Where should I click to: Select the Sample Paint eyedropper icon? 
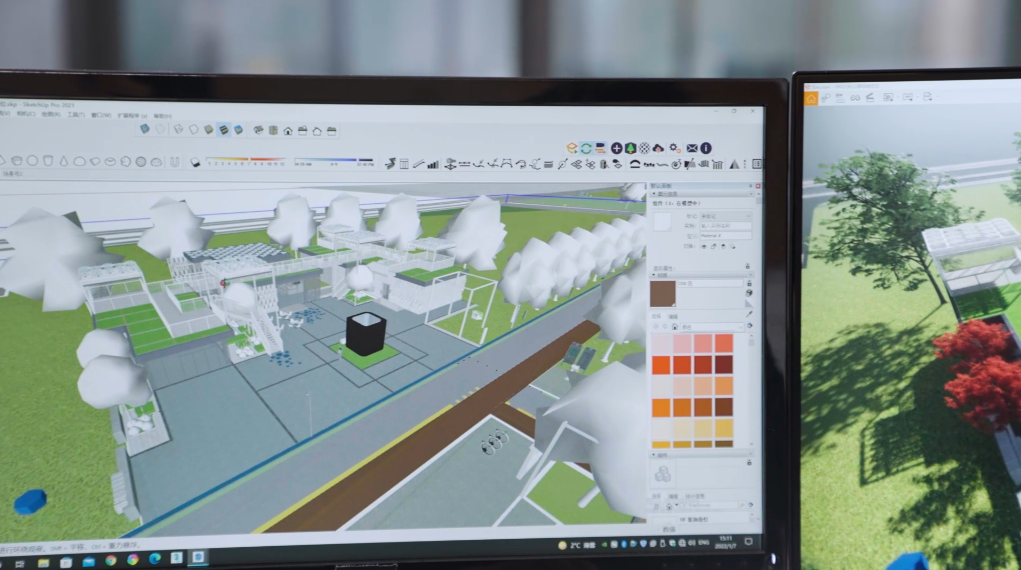click(x=749, y=314)
